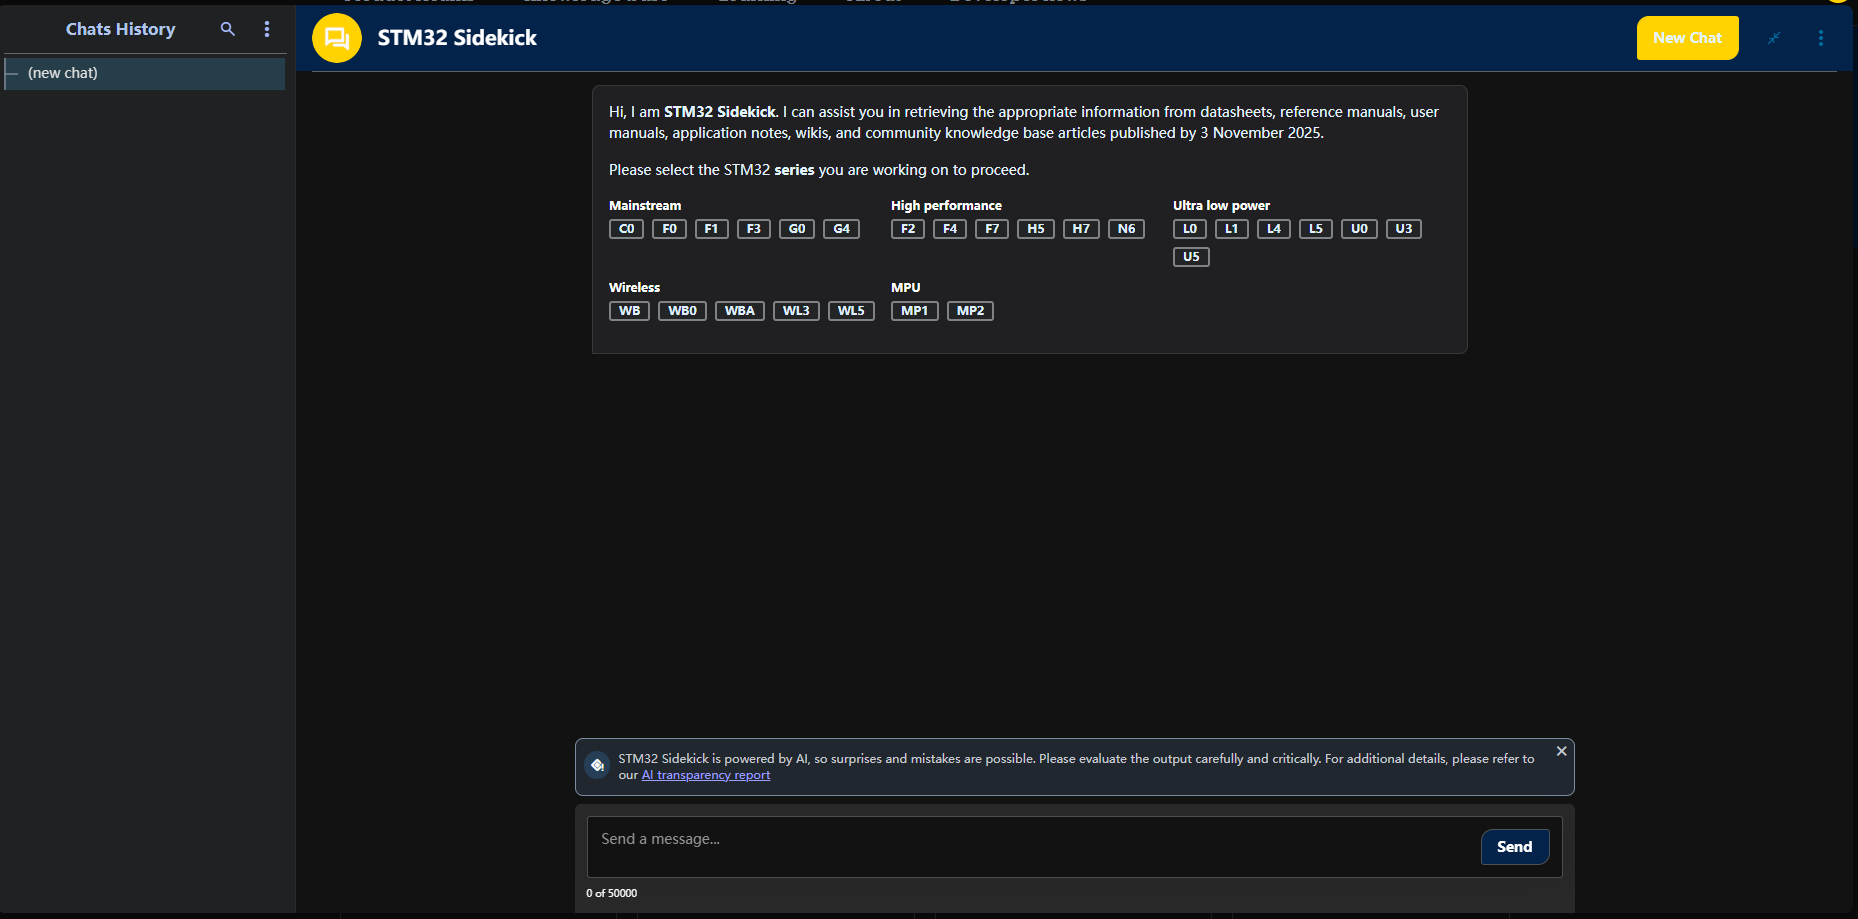Select the L1 ultra low power series

(x=1232, y=229)
